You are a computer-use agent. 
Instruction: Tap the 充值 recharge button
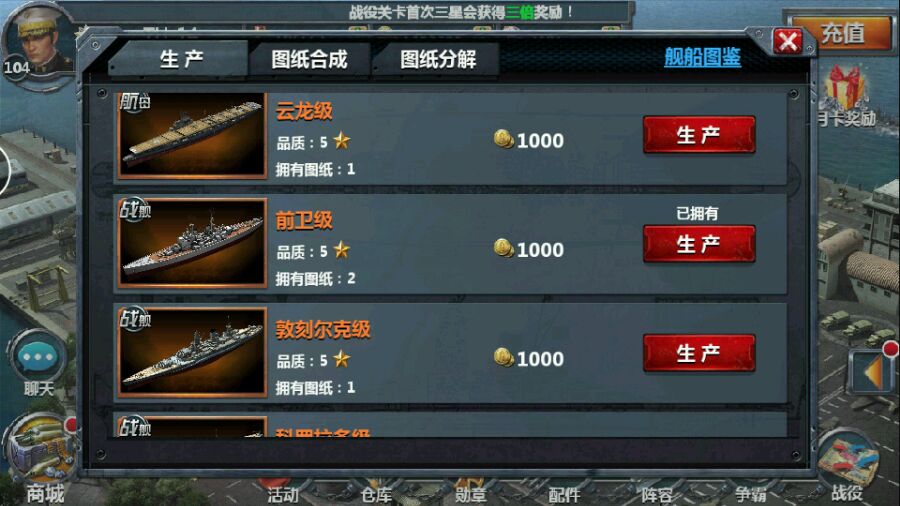pos(842,34)
